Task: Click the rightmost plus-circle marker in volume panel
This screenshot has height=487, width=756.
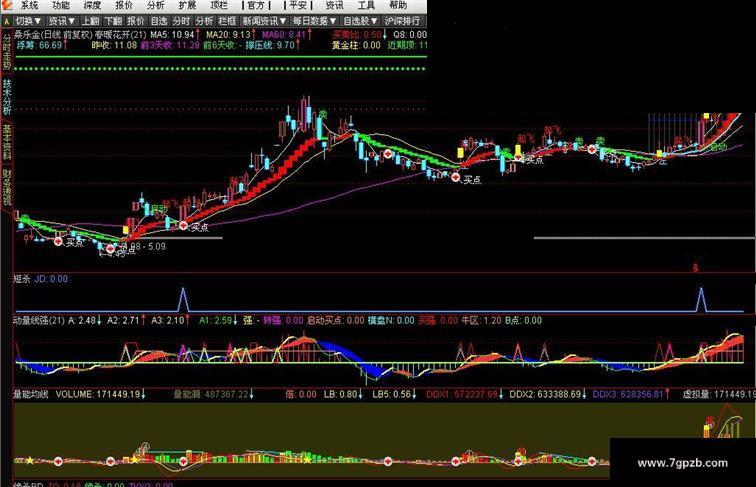Action: [592, 461]
